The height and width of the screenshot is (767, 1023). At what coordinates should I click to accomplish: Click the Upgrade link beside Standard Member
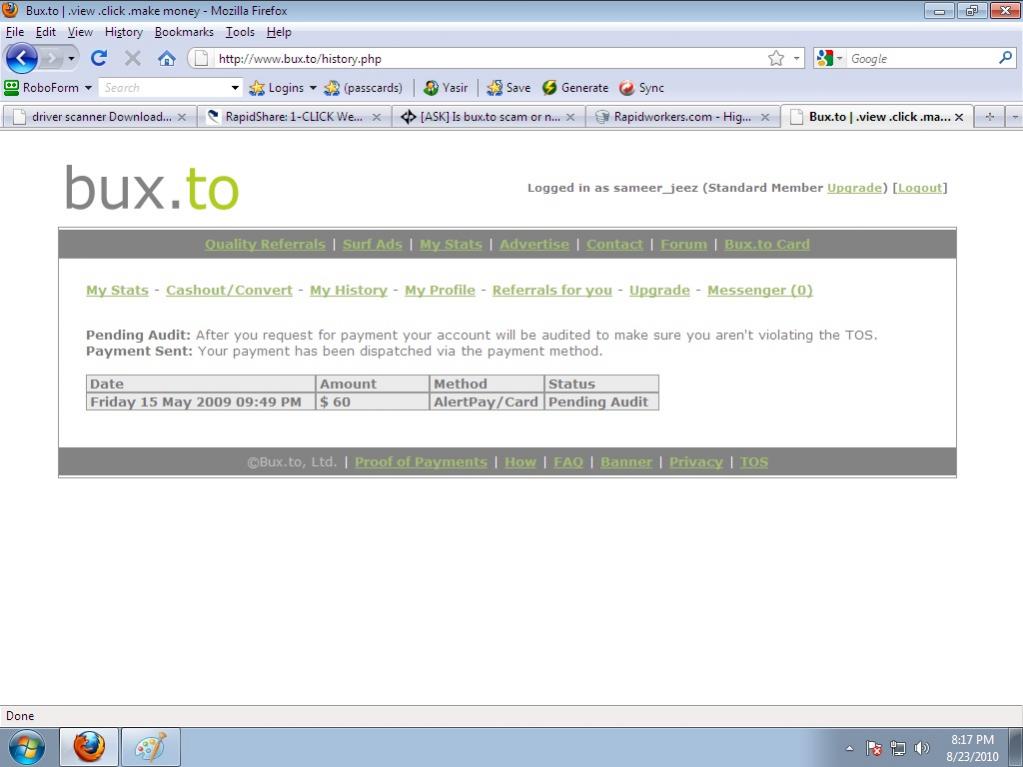854,188
